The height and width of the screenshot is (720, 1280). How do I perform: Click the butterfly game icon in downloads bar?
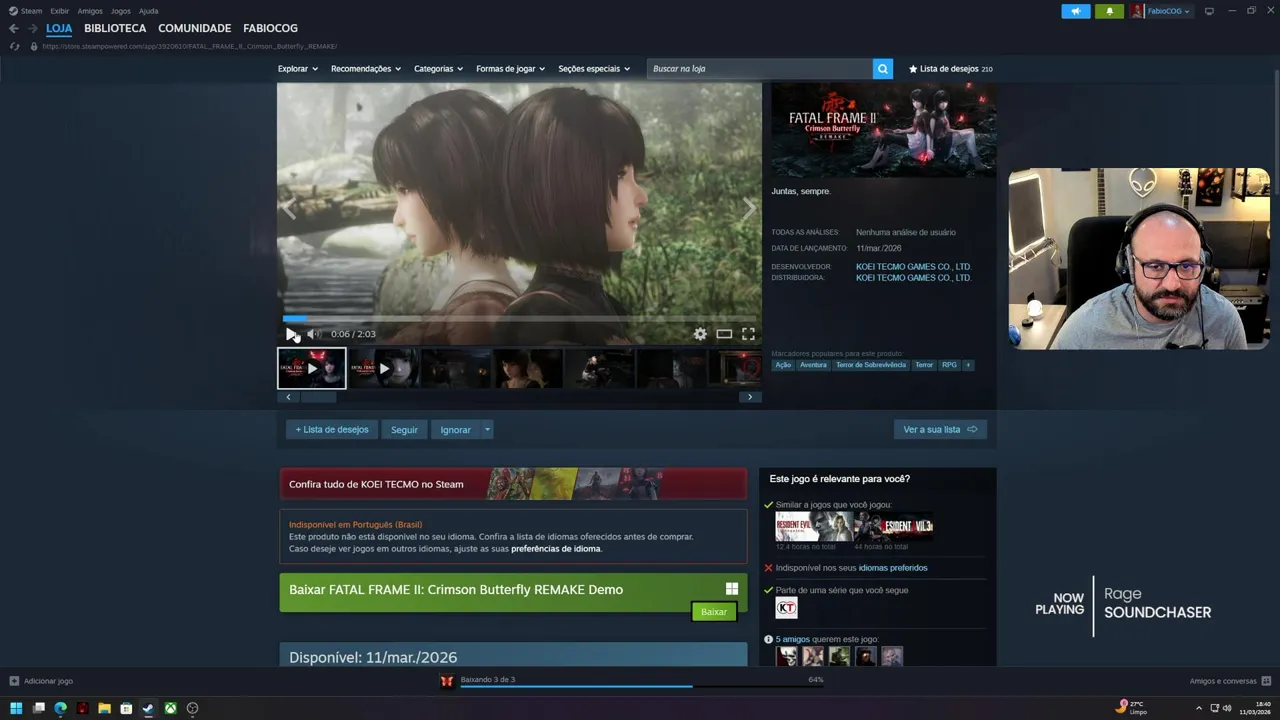click(x=447, y=681)
